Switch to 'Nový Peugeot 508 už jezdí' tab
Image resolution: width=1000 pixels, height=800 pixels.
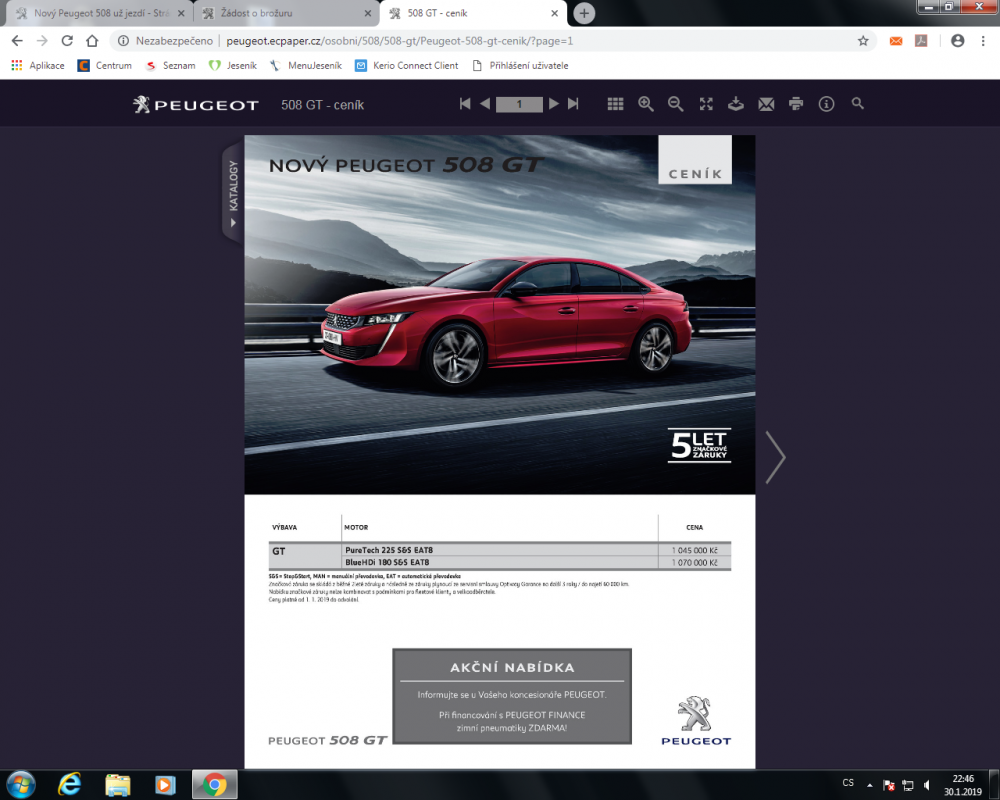coord(101,13)
